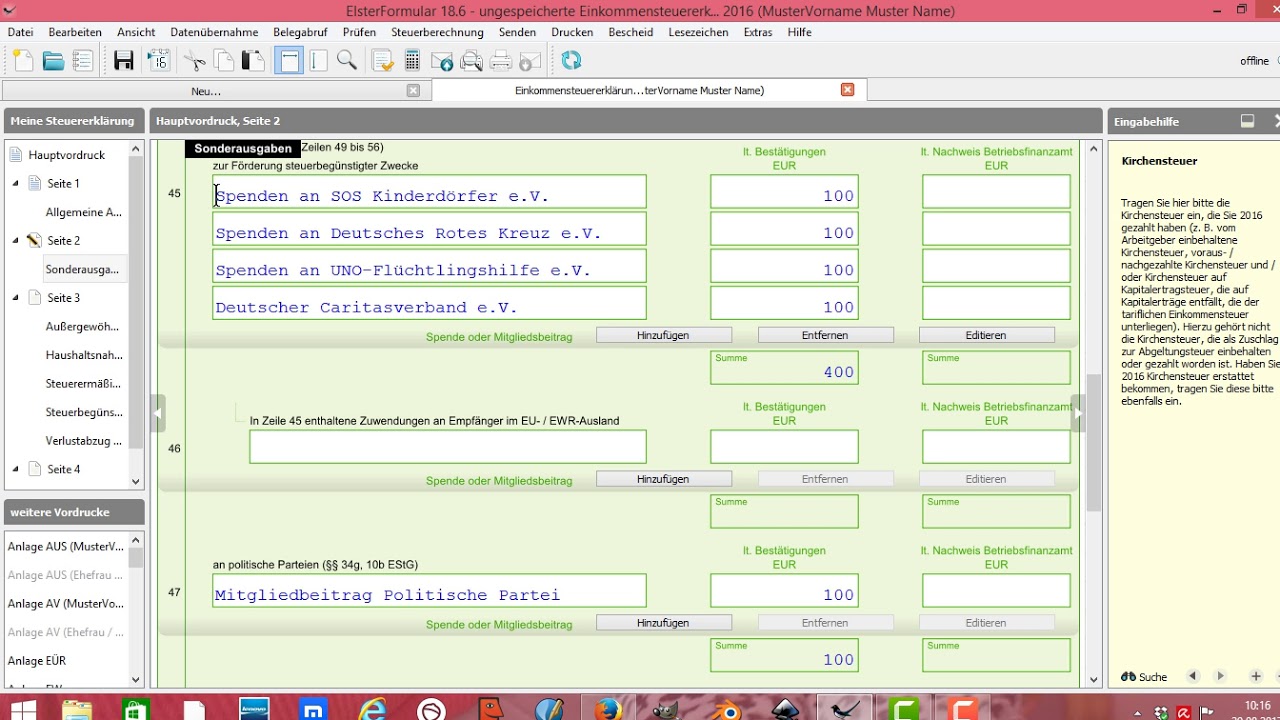
Task: Maximize the Eingabehilfe panel
Action: [x=1247, y=121]
